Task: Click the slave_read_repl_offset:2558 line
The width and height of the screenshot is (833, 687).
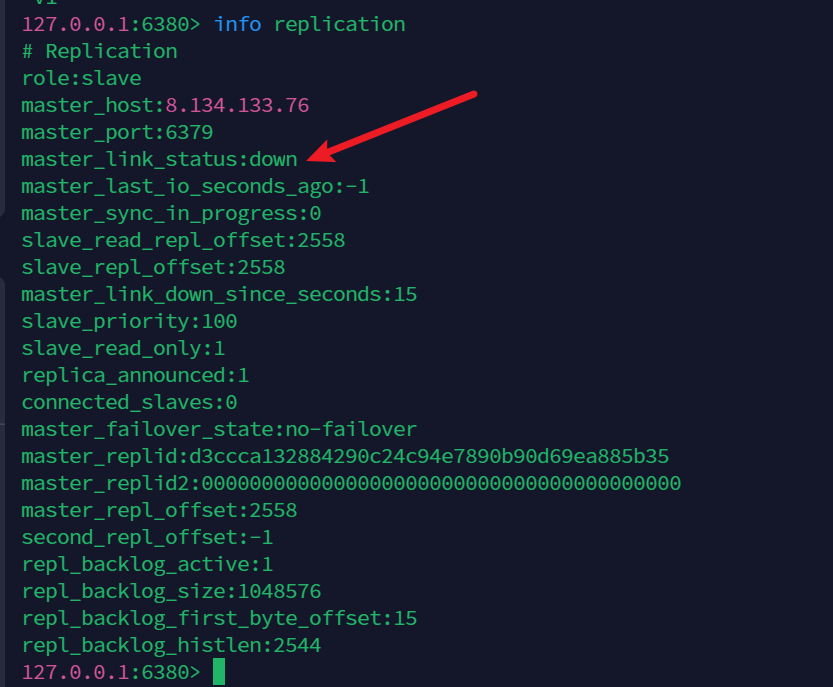Action: click(183, 240)
